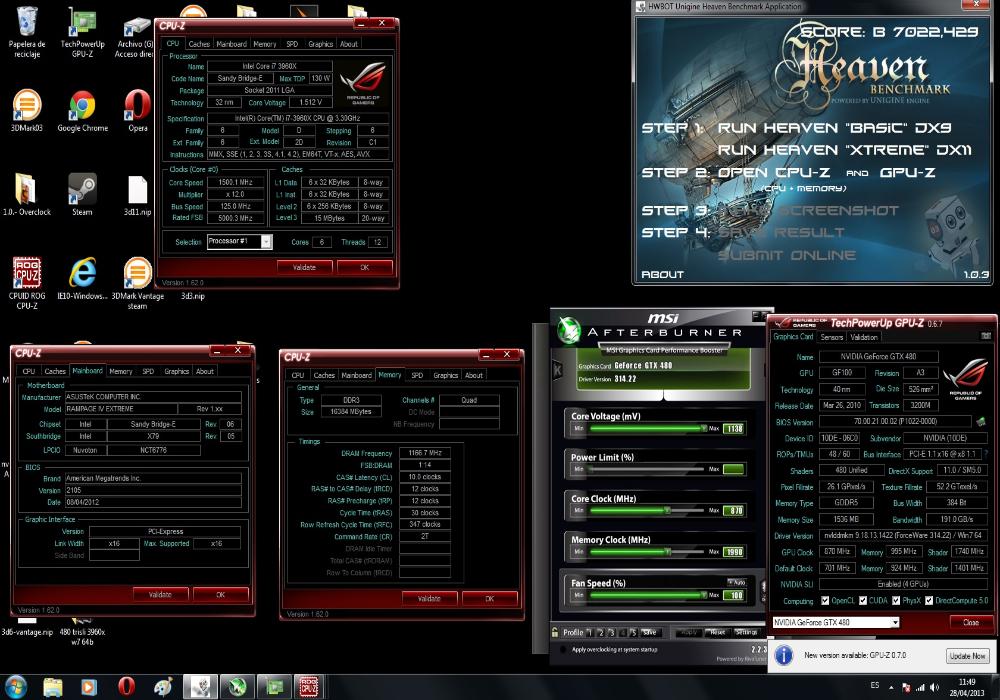Click the GPU-Z screenshot camera icon
1000x700 pixels.
(986, 336)
